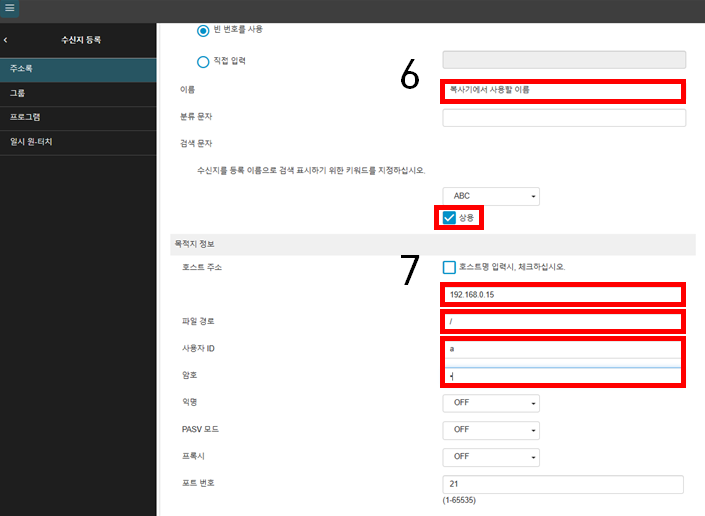Image resolution: width=705 pixels, height=516 pixels.
Task: Open 임시 원-터치 in the sidebar
Action: pos(78,142)
